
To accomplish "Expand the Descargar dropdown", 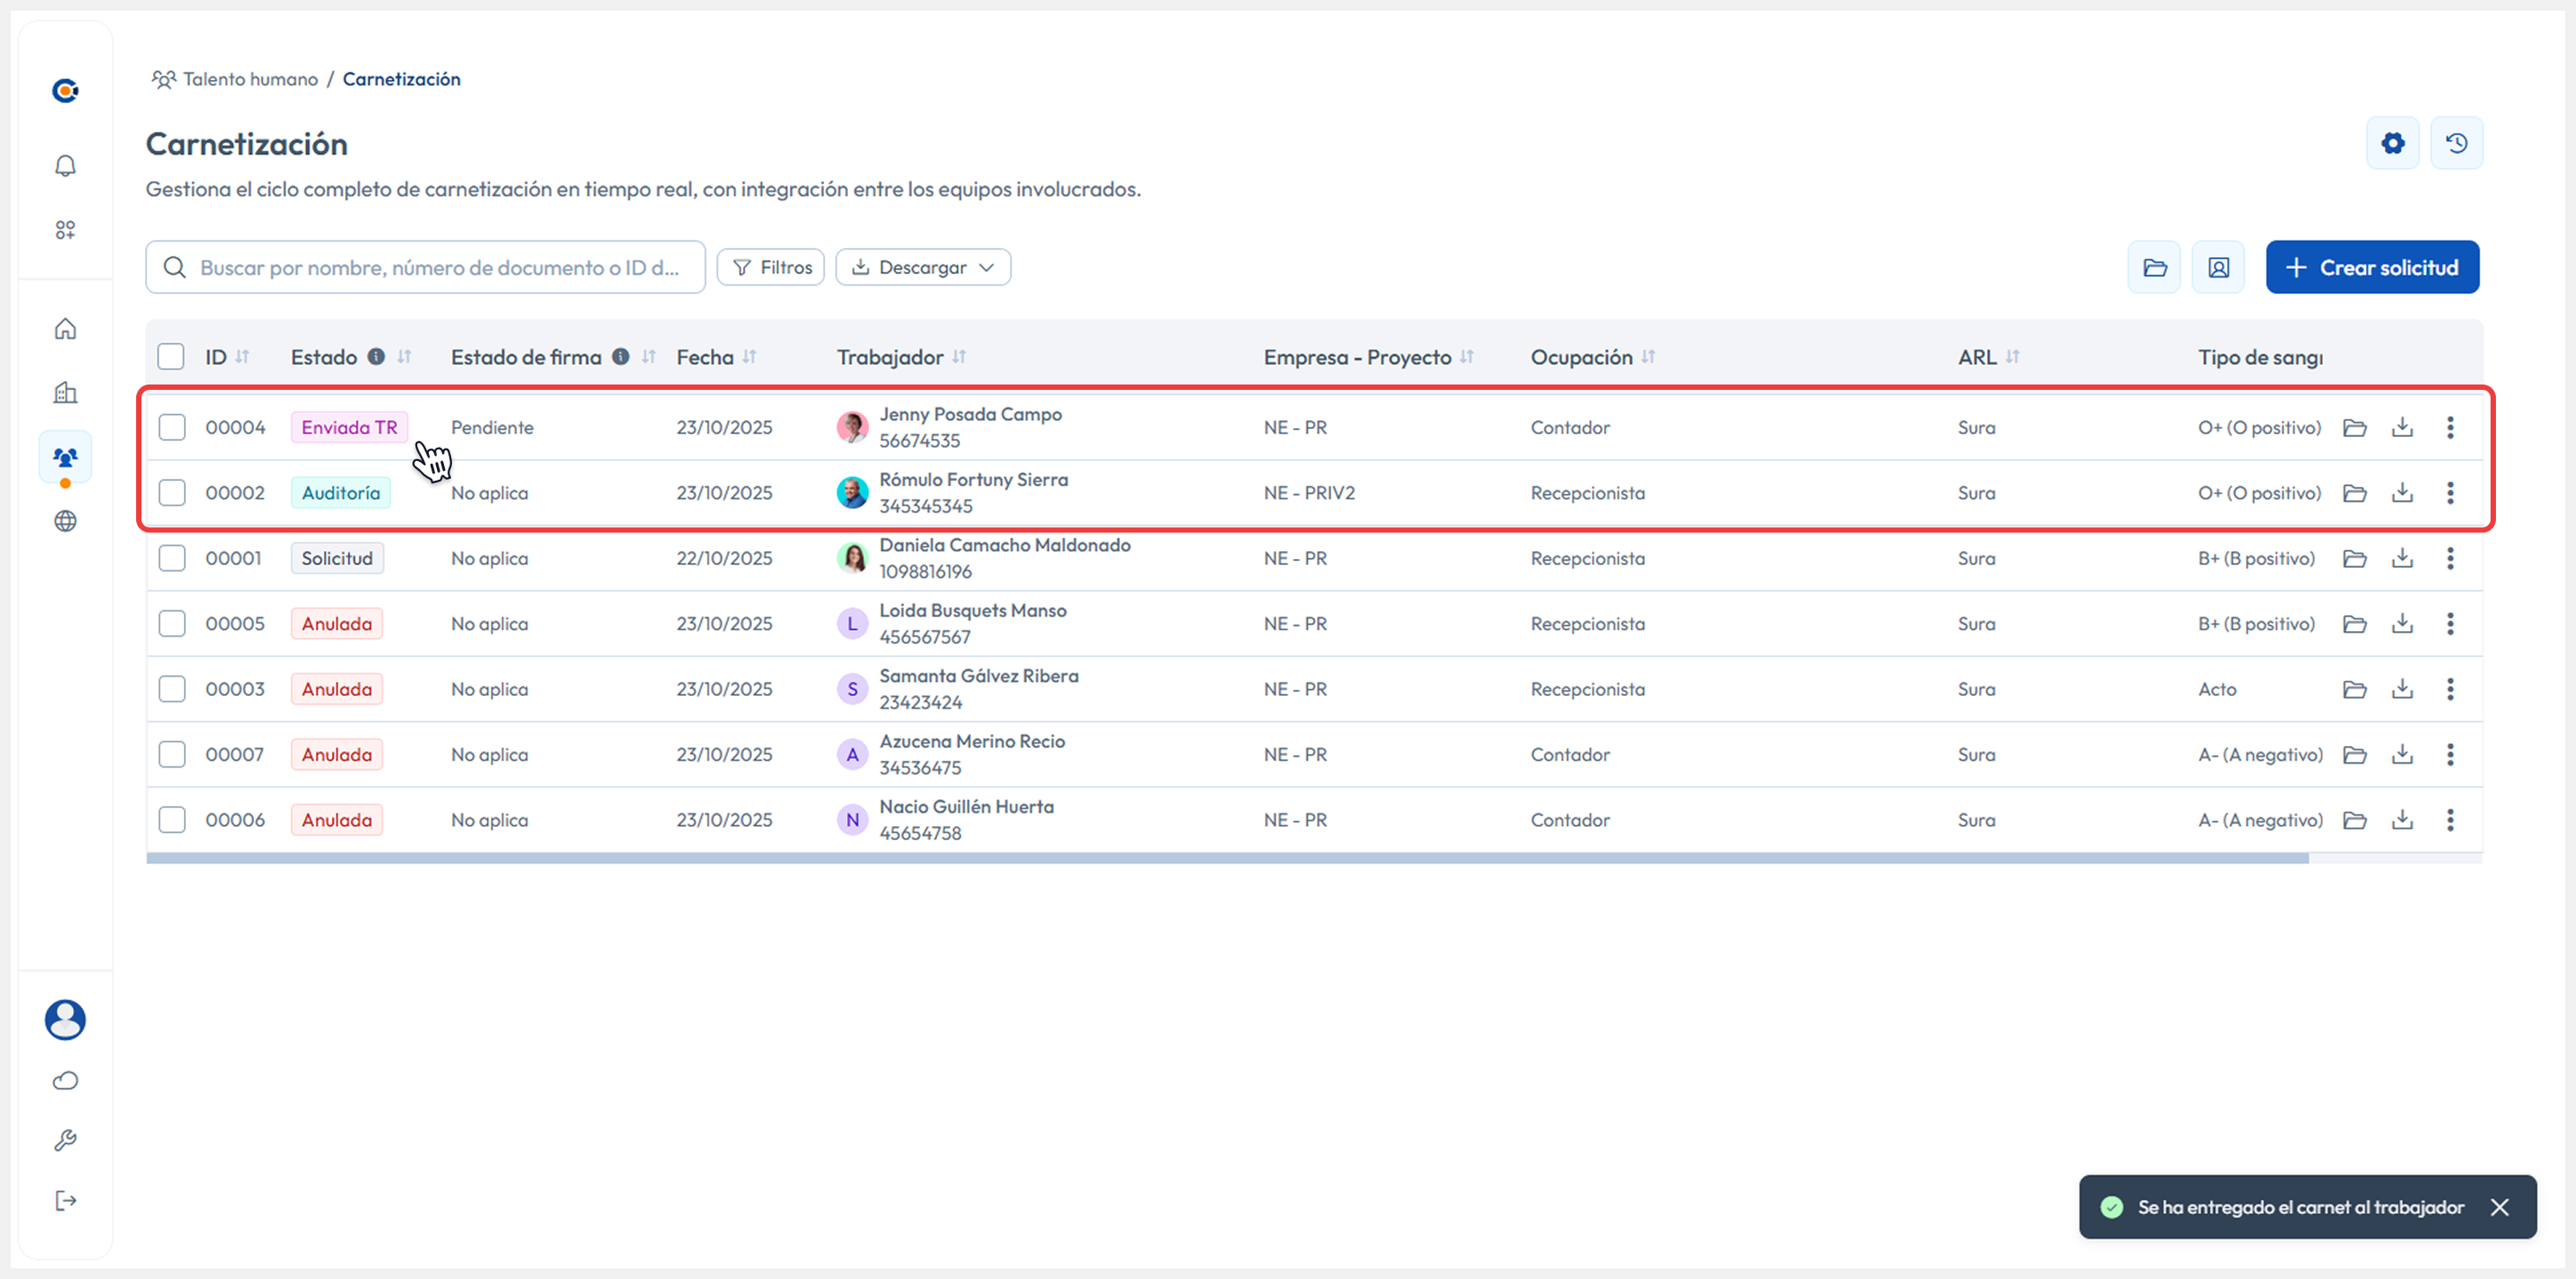I will click(x=922, y=267).
